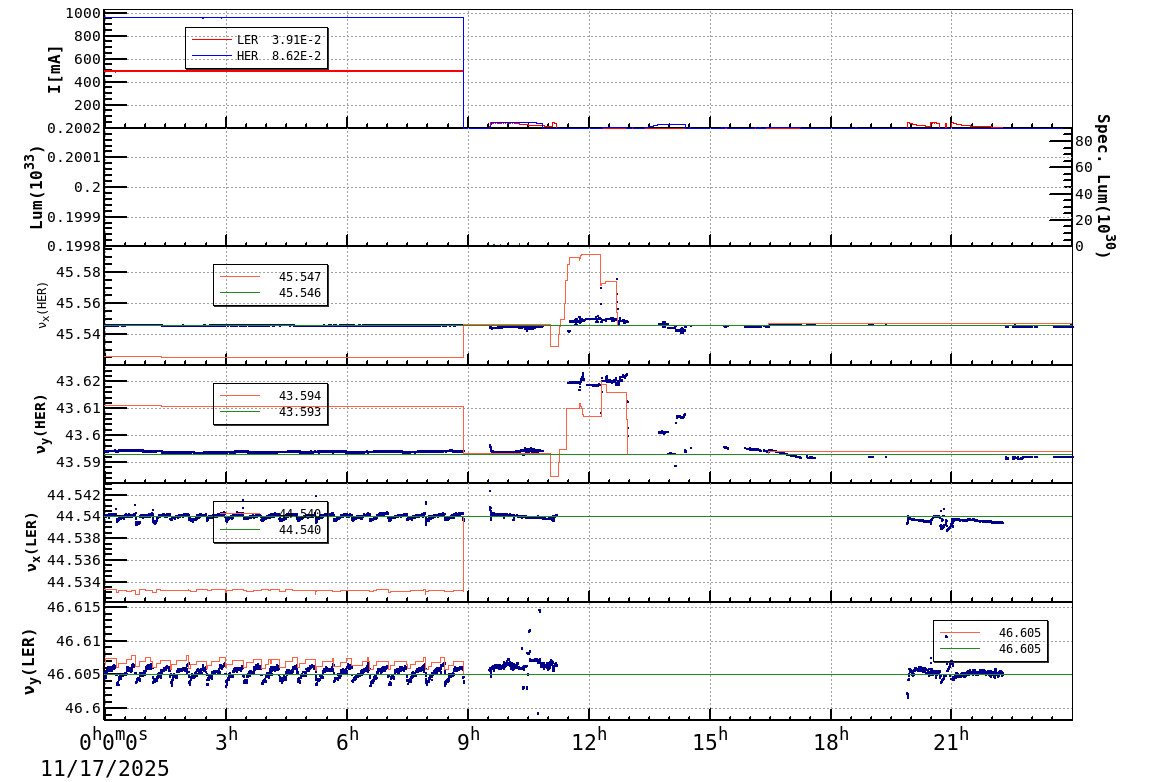This screenshot has width=1154, height=782.
Task: Click the 45.546 legend entry
Action: point(270,293)
